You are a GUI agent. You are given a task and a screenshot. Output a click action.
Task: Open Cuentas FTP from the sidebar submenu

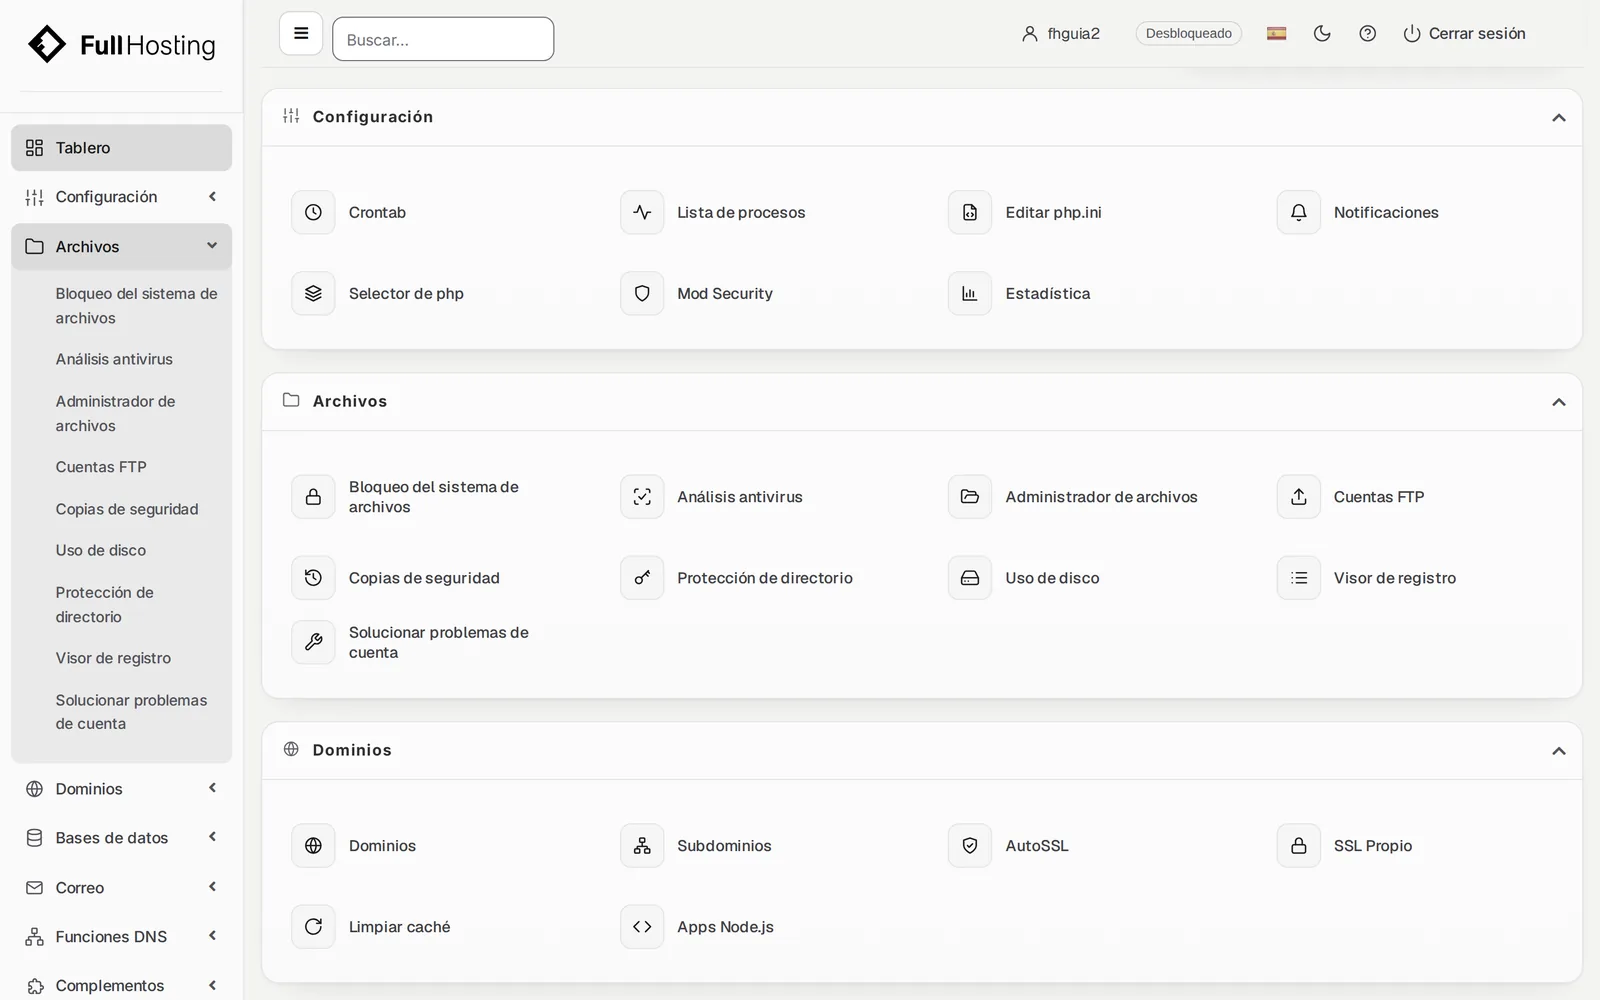click(x=101, y=467)
